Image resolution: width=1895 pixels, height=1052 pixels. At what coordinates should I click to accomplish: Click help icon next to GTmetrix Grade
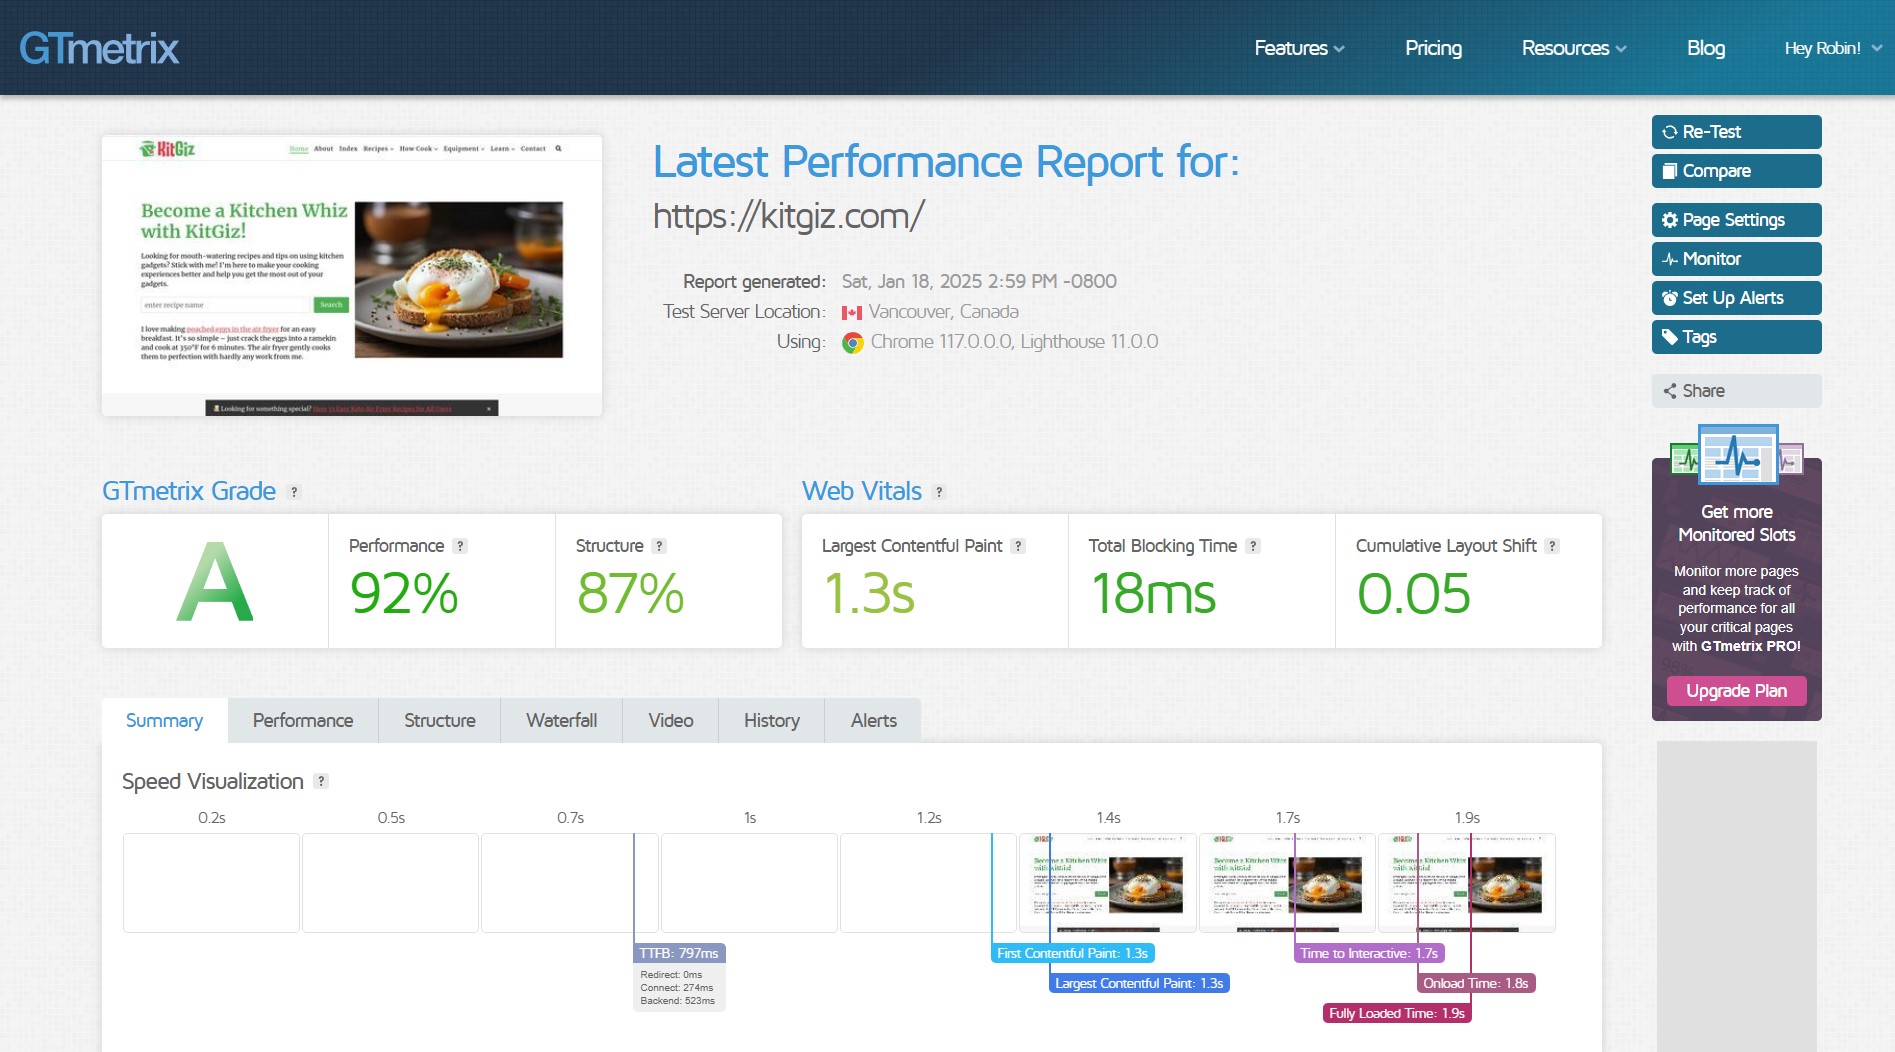point(294,492)
